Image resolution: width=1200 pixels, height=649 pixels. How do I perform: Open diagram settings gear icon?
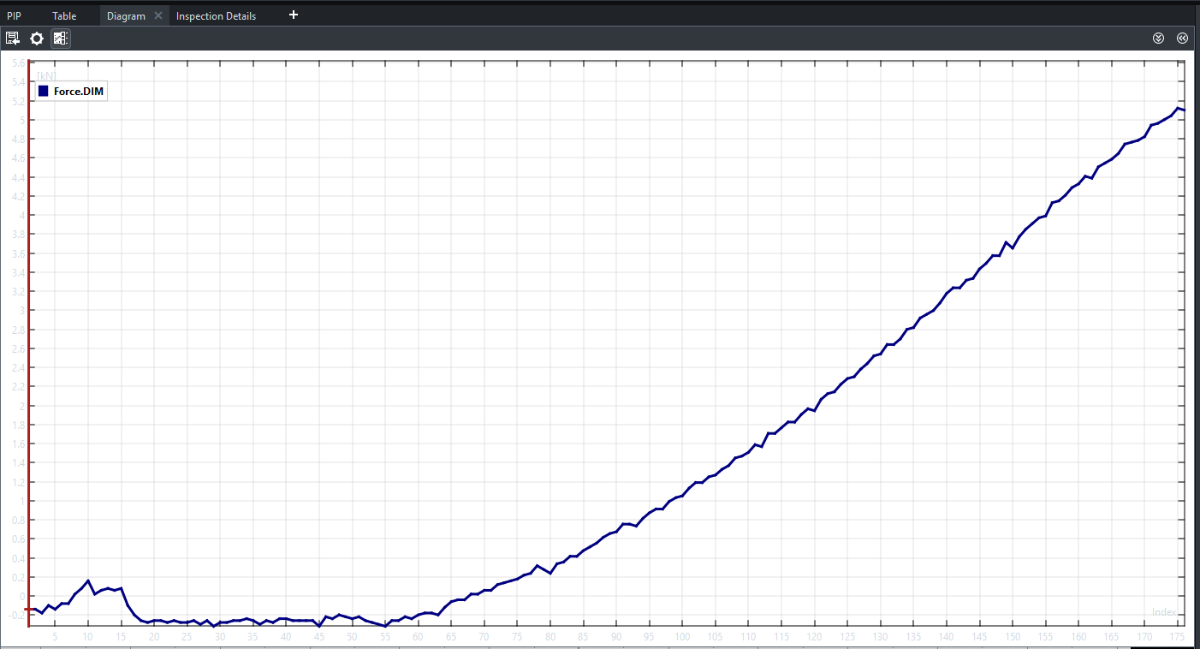tap(37, 39)
